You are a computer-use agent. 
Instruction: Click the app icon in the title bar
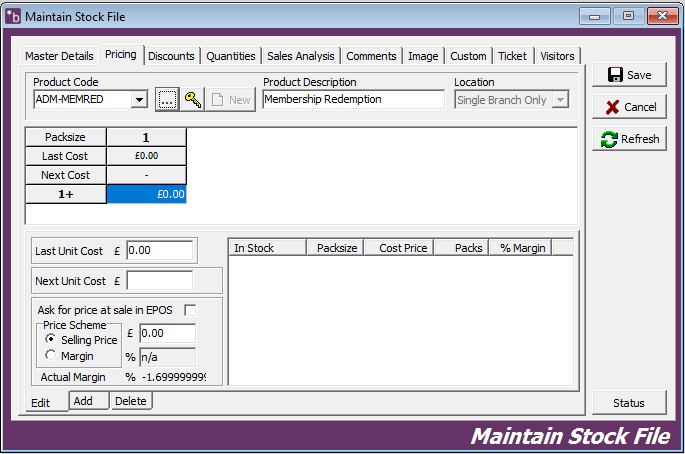coord(13,16)
